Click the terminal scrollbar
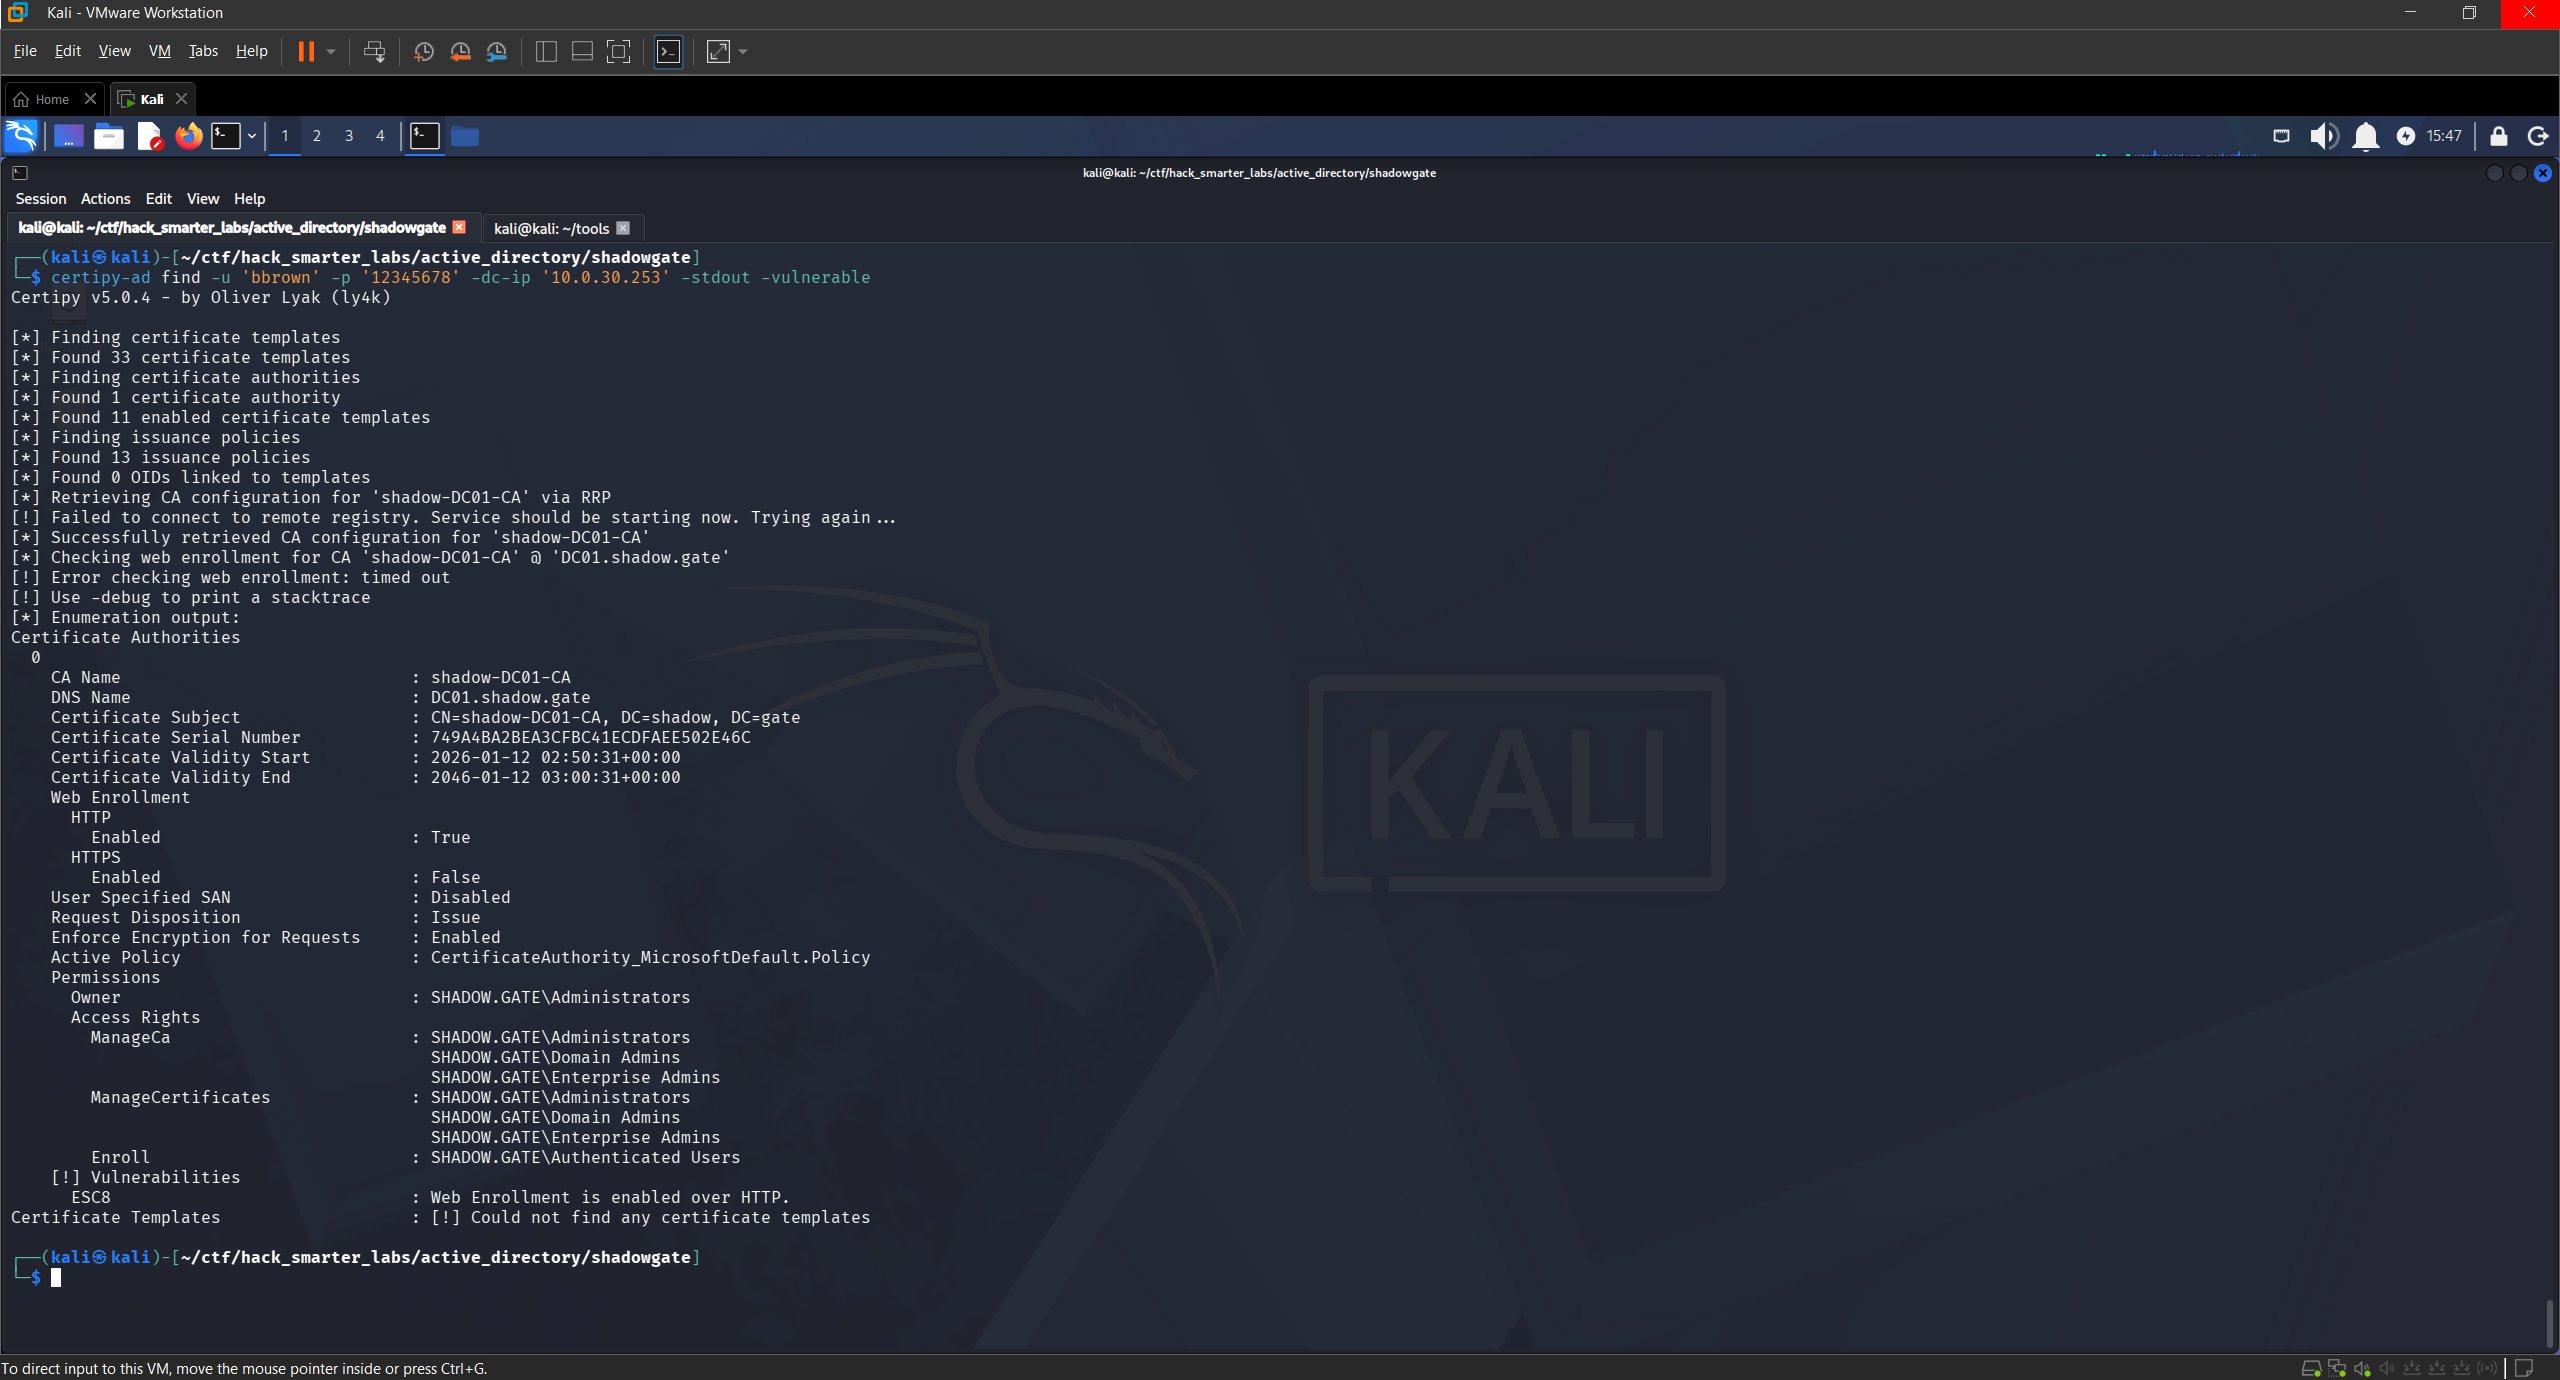Viewport: 2560px width, 1380px height. pyautogui.click(x=2549, y=1322)
